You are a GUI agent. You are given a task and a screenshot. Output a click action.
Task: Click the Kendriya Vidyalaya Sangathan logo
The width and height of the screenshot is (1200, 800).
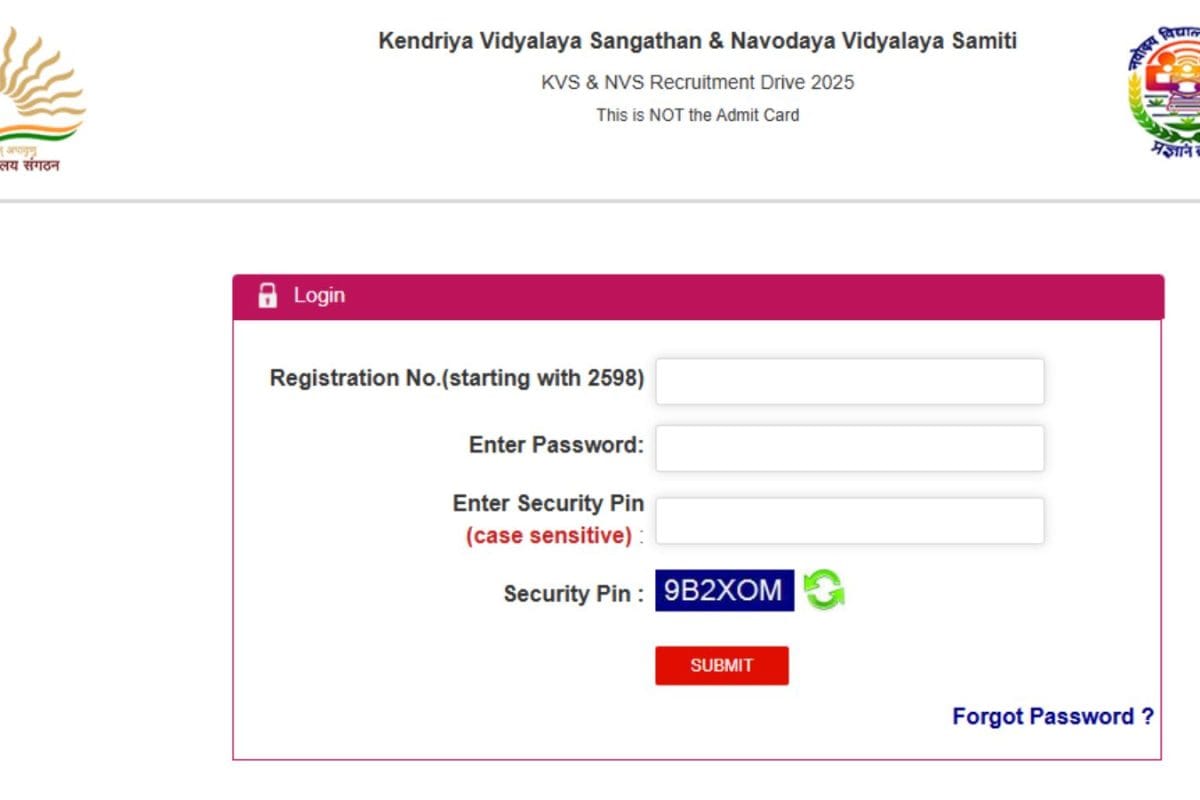40,85
